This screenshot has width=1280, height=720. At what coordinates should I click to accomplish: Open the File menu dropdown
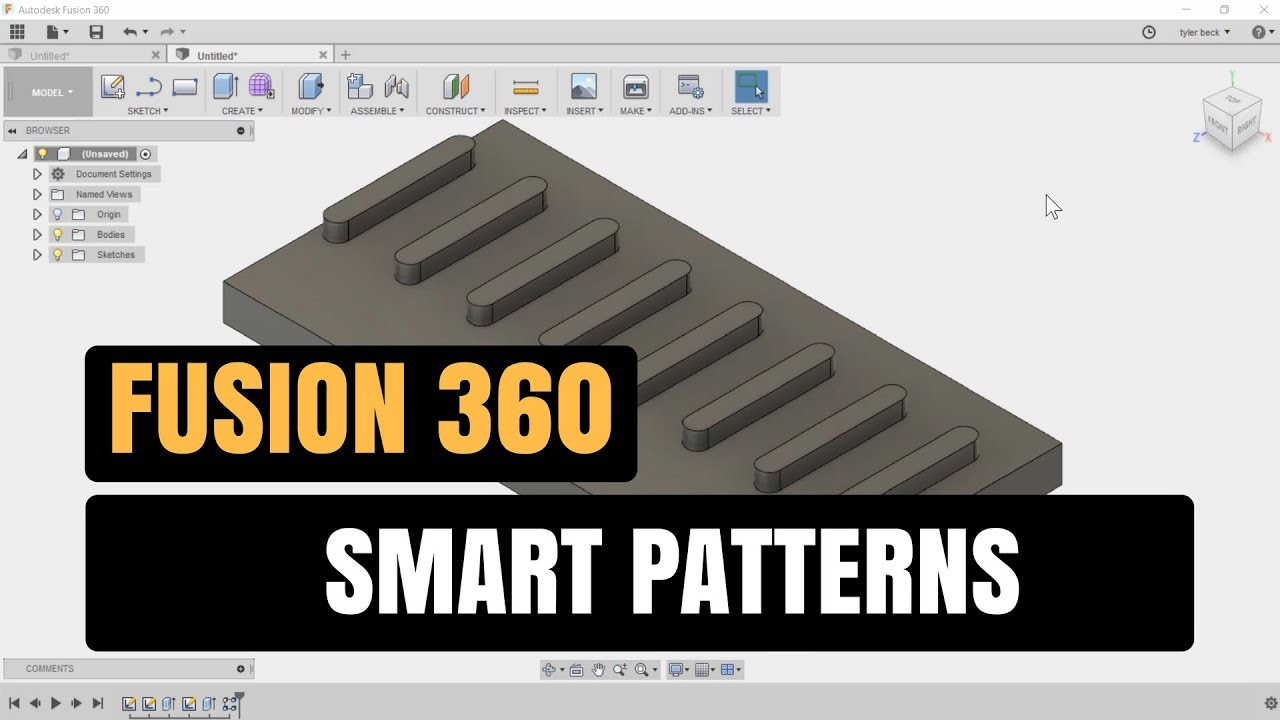58,32
